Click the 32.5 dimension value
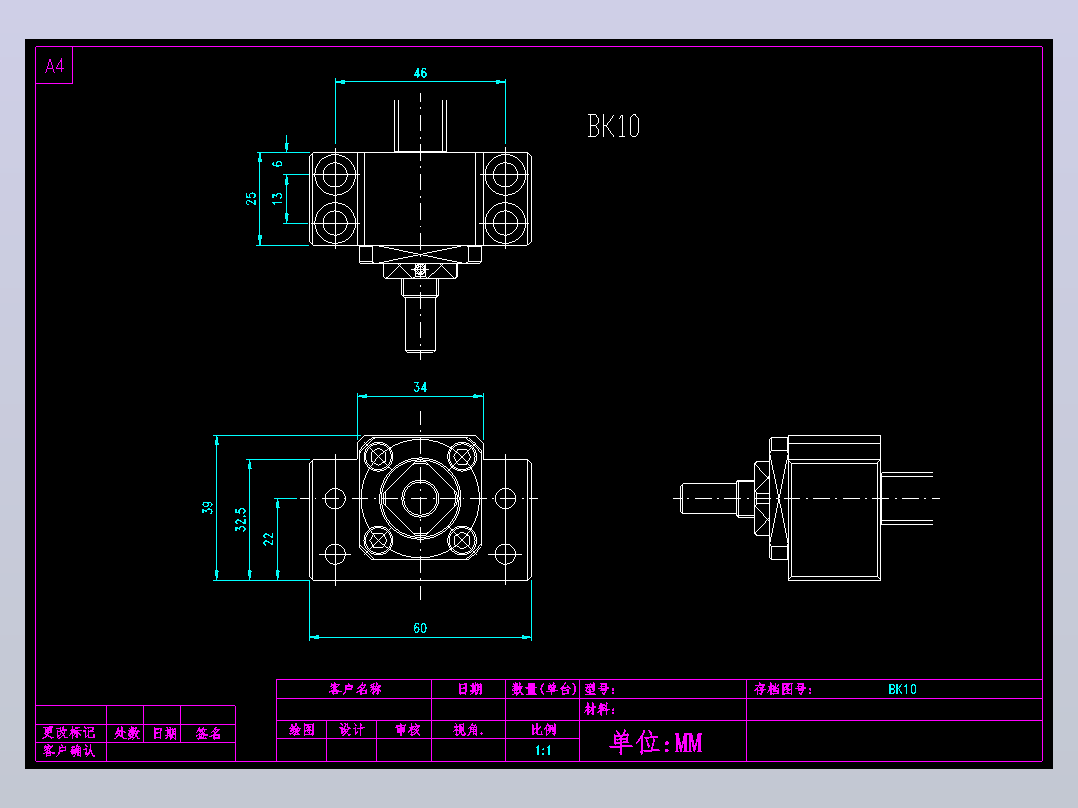Image resolution: width=1078 pixels, height=808 pixels. 240,519
